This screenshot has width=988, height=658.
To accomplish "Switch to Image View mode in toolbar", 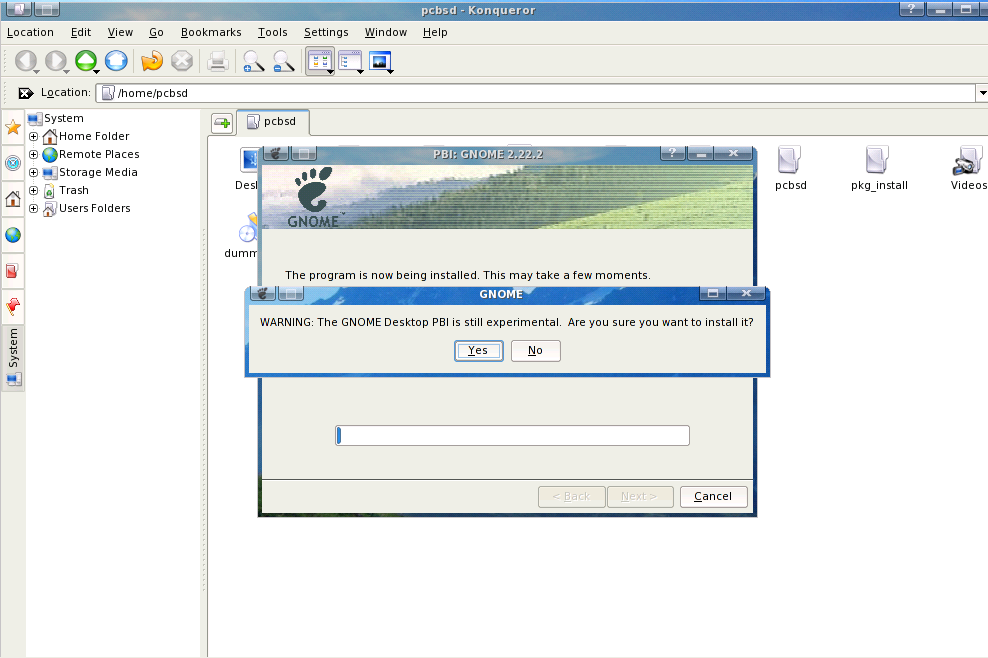I will tap(381, 62).
